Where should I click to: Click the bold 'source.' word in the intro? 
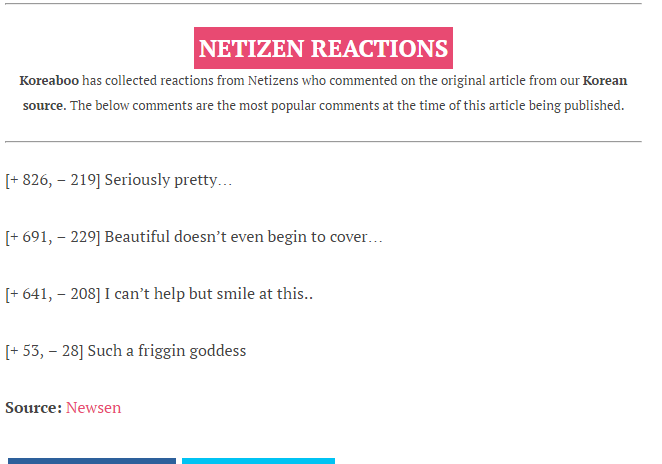click(x=44, y=106)
